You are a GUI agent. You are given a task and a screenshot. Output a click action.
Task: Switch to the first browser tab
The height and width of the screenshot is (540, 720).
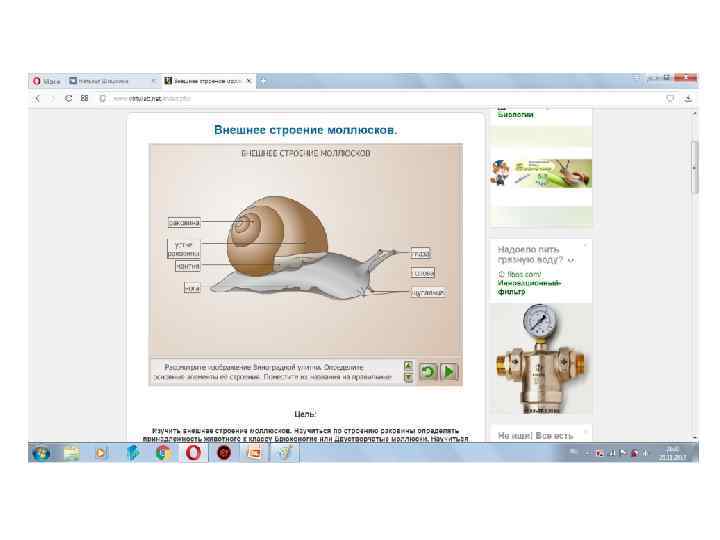click(x=112, y=81)
